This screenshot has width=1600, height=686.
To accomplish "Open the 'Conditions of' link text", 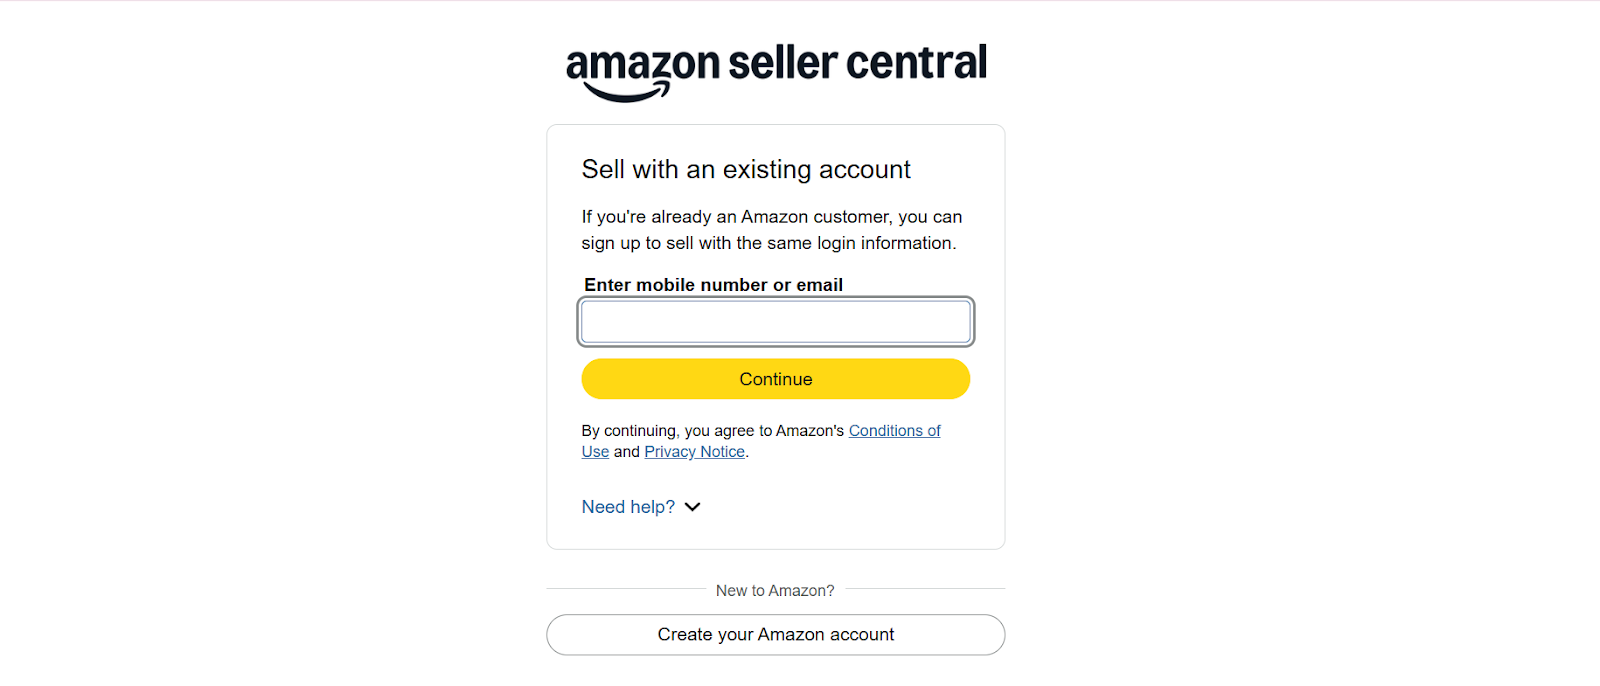I will (894, 431).
